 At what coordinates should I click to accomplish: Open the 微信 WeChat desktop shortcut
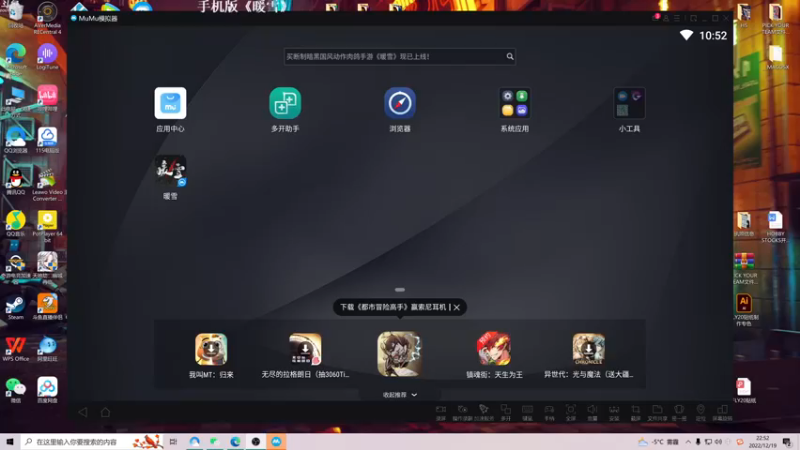(x=15, y=390)
